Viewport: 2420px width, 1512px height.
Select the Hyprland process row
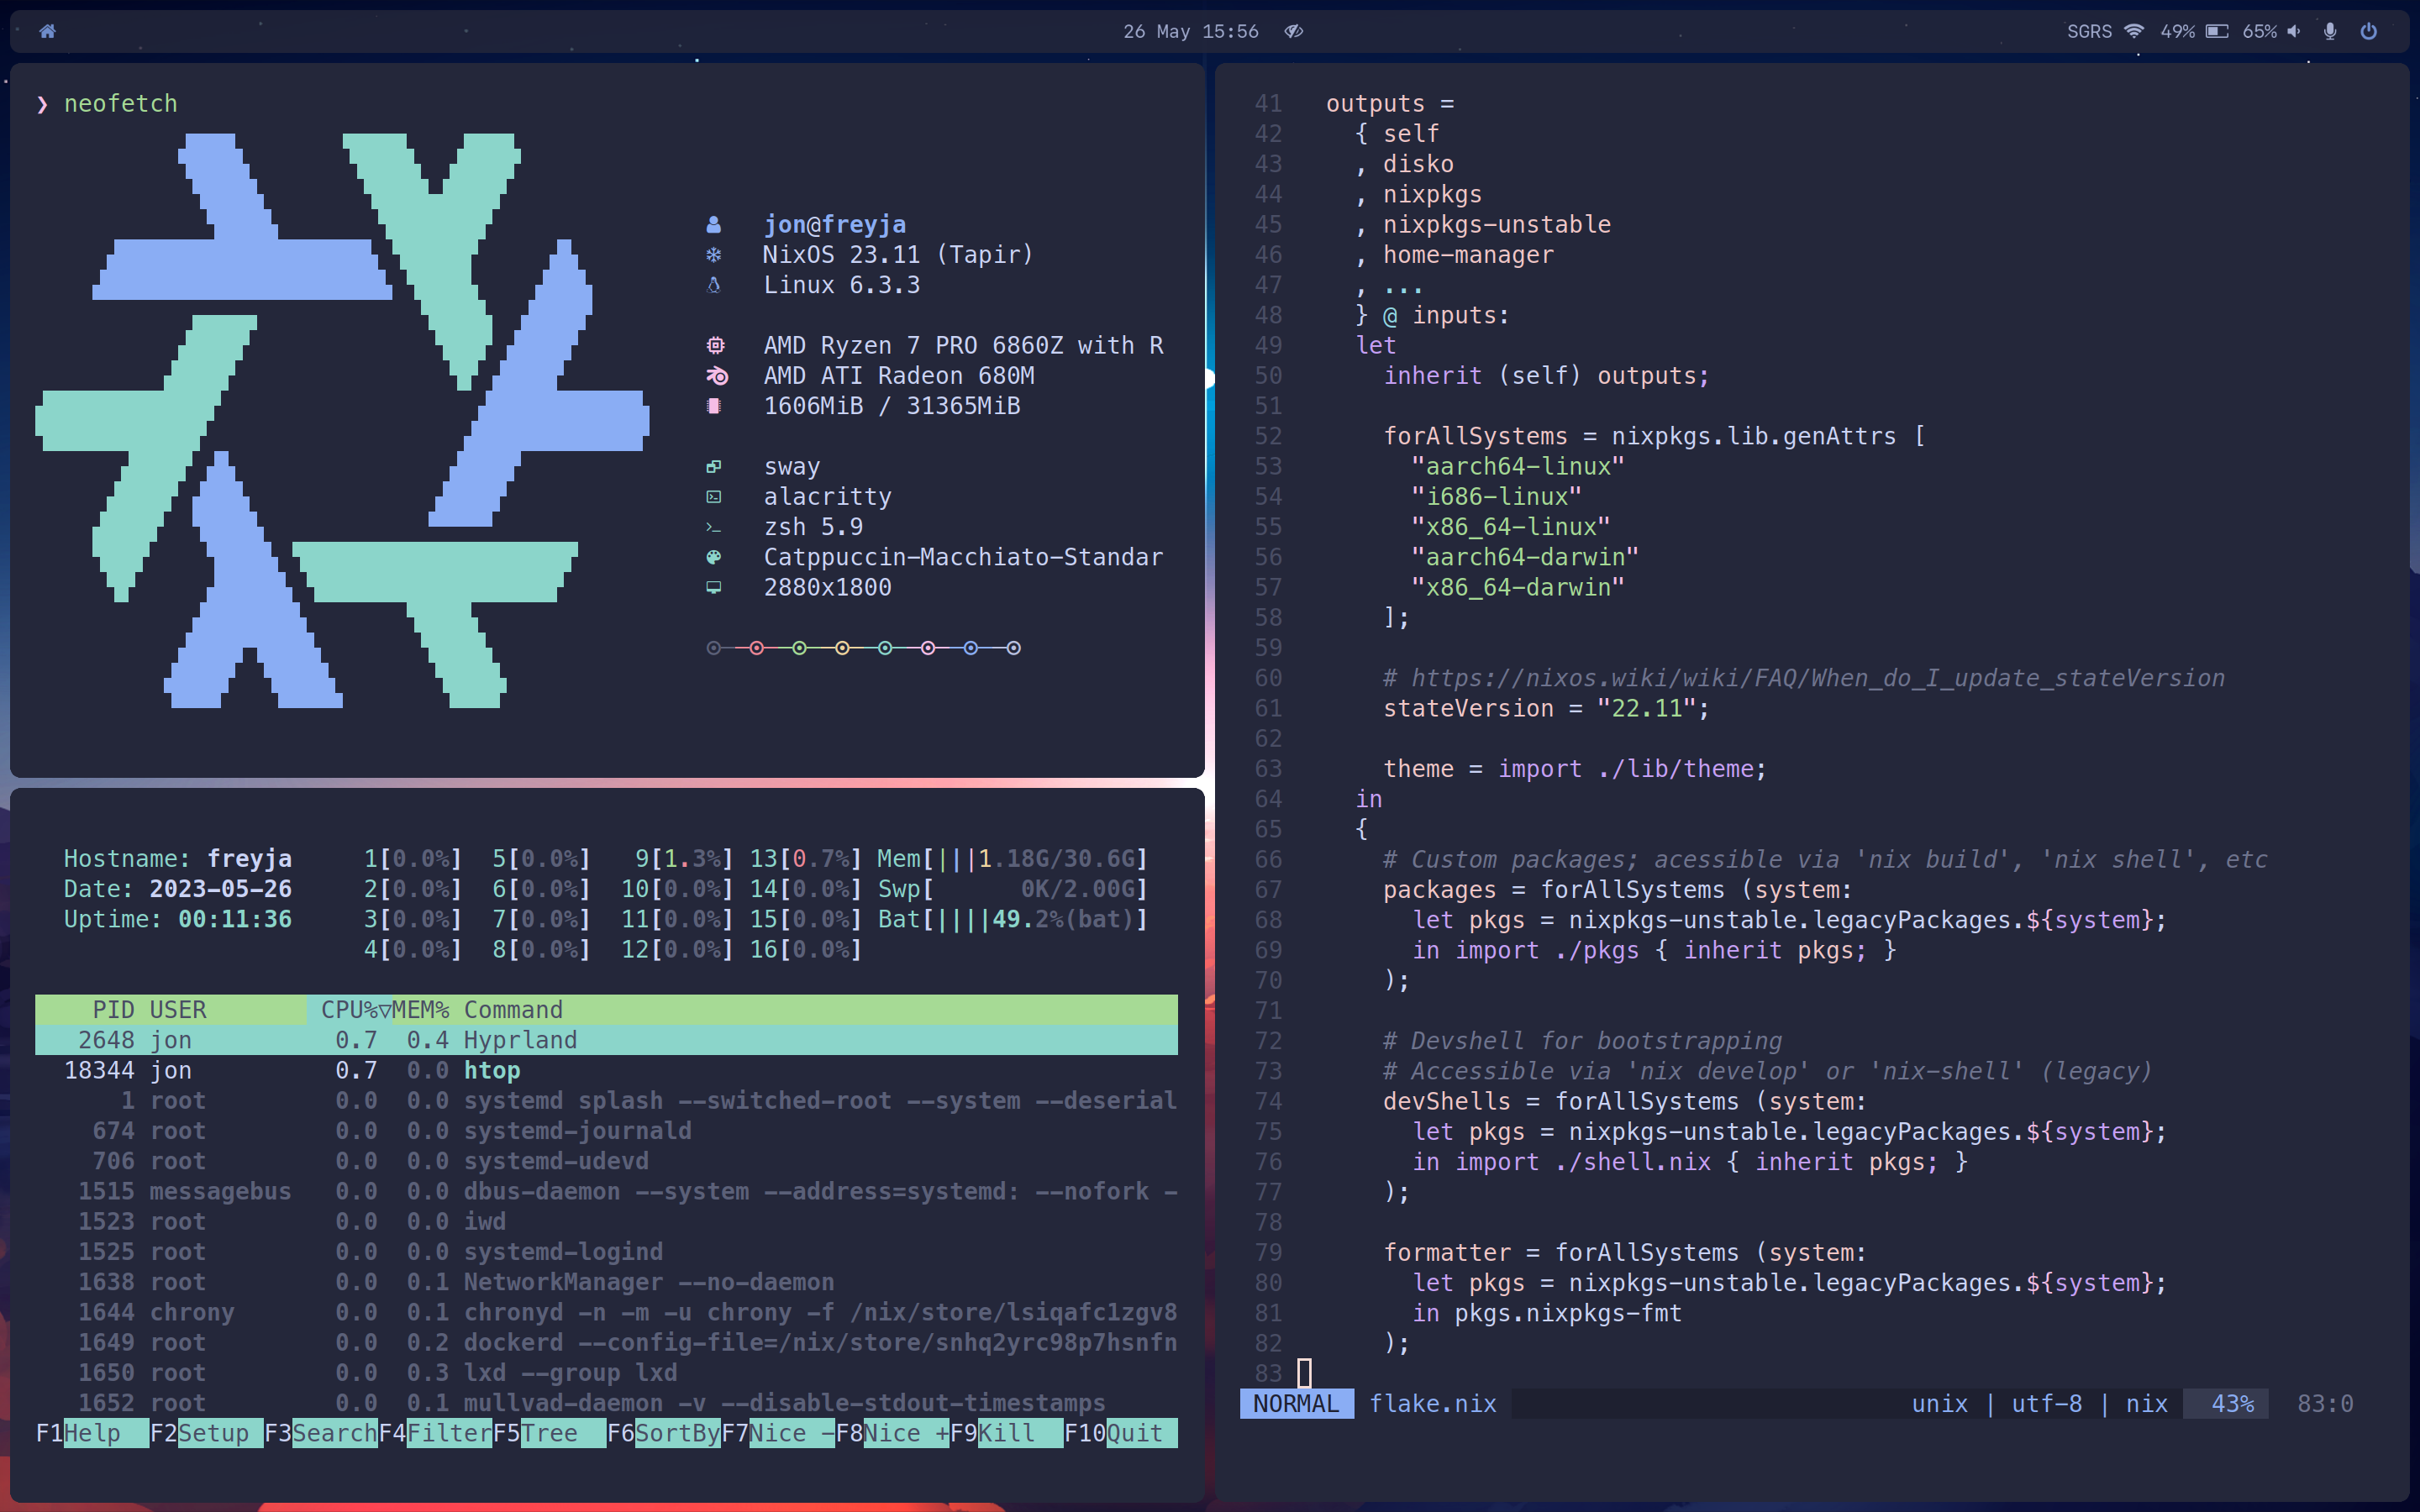coord(520,1040)
